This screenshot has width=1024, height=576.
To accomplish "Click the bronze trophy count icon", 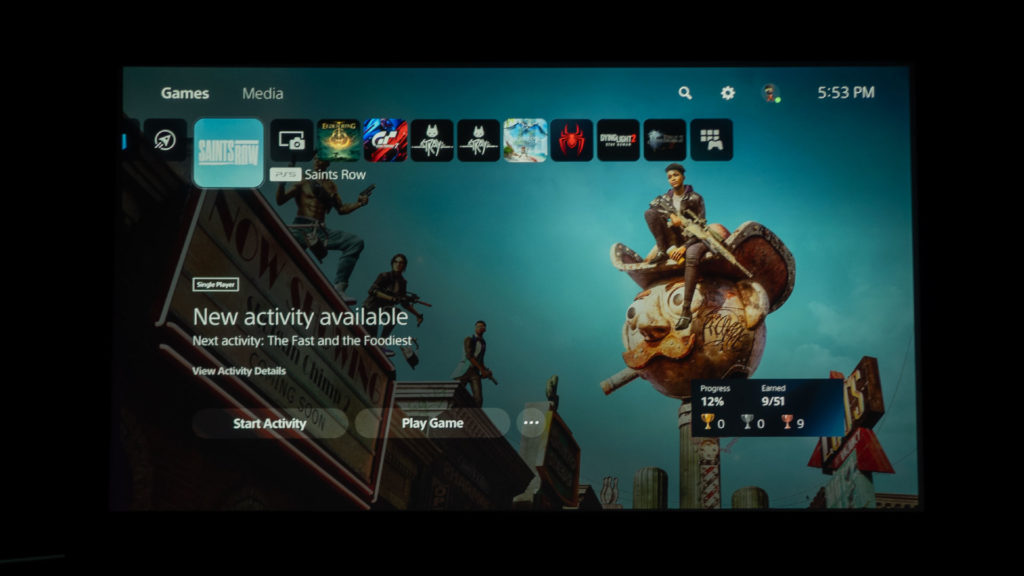I will [x=787, y=423].
